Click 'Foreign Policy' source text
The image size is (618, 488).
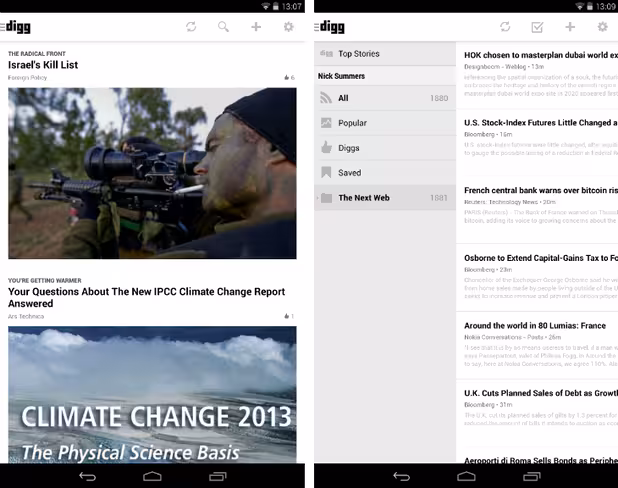tap(27, 78)
